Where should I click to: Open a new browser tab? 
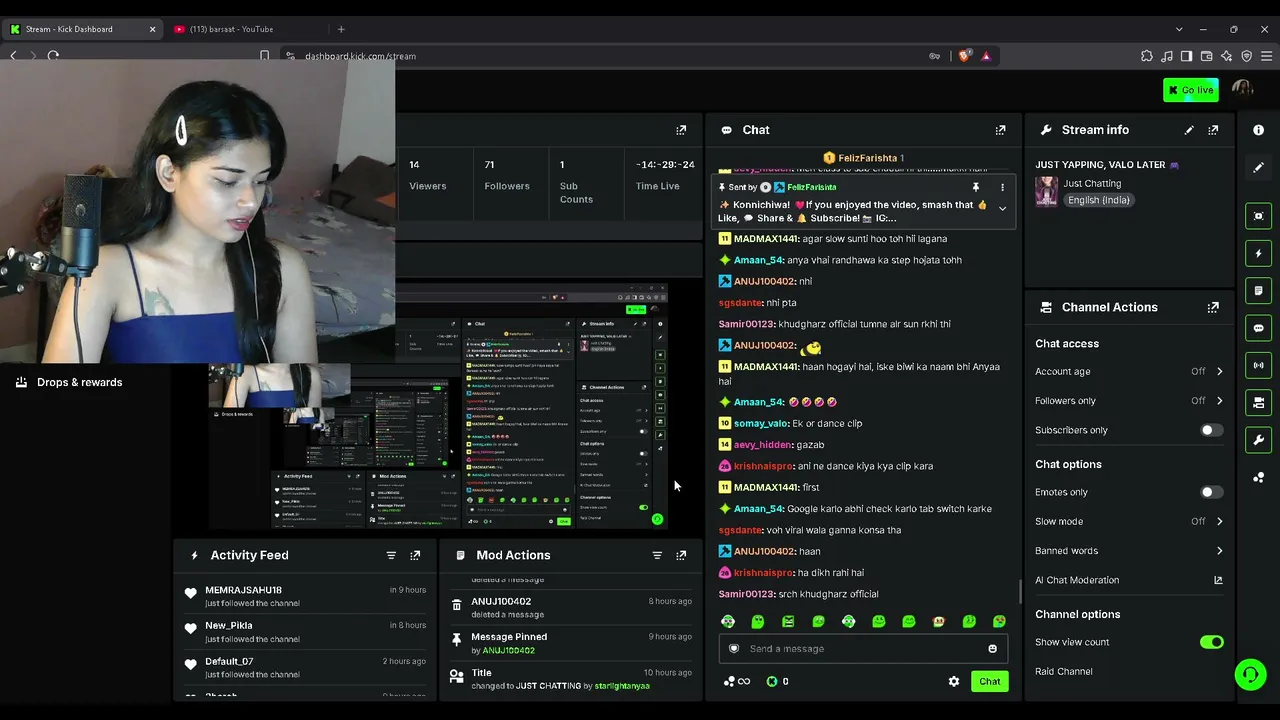coord(341,29)
